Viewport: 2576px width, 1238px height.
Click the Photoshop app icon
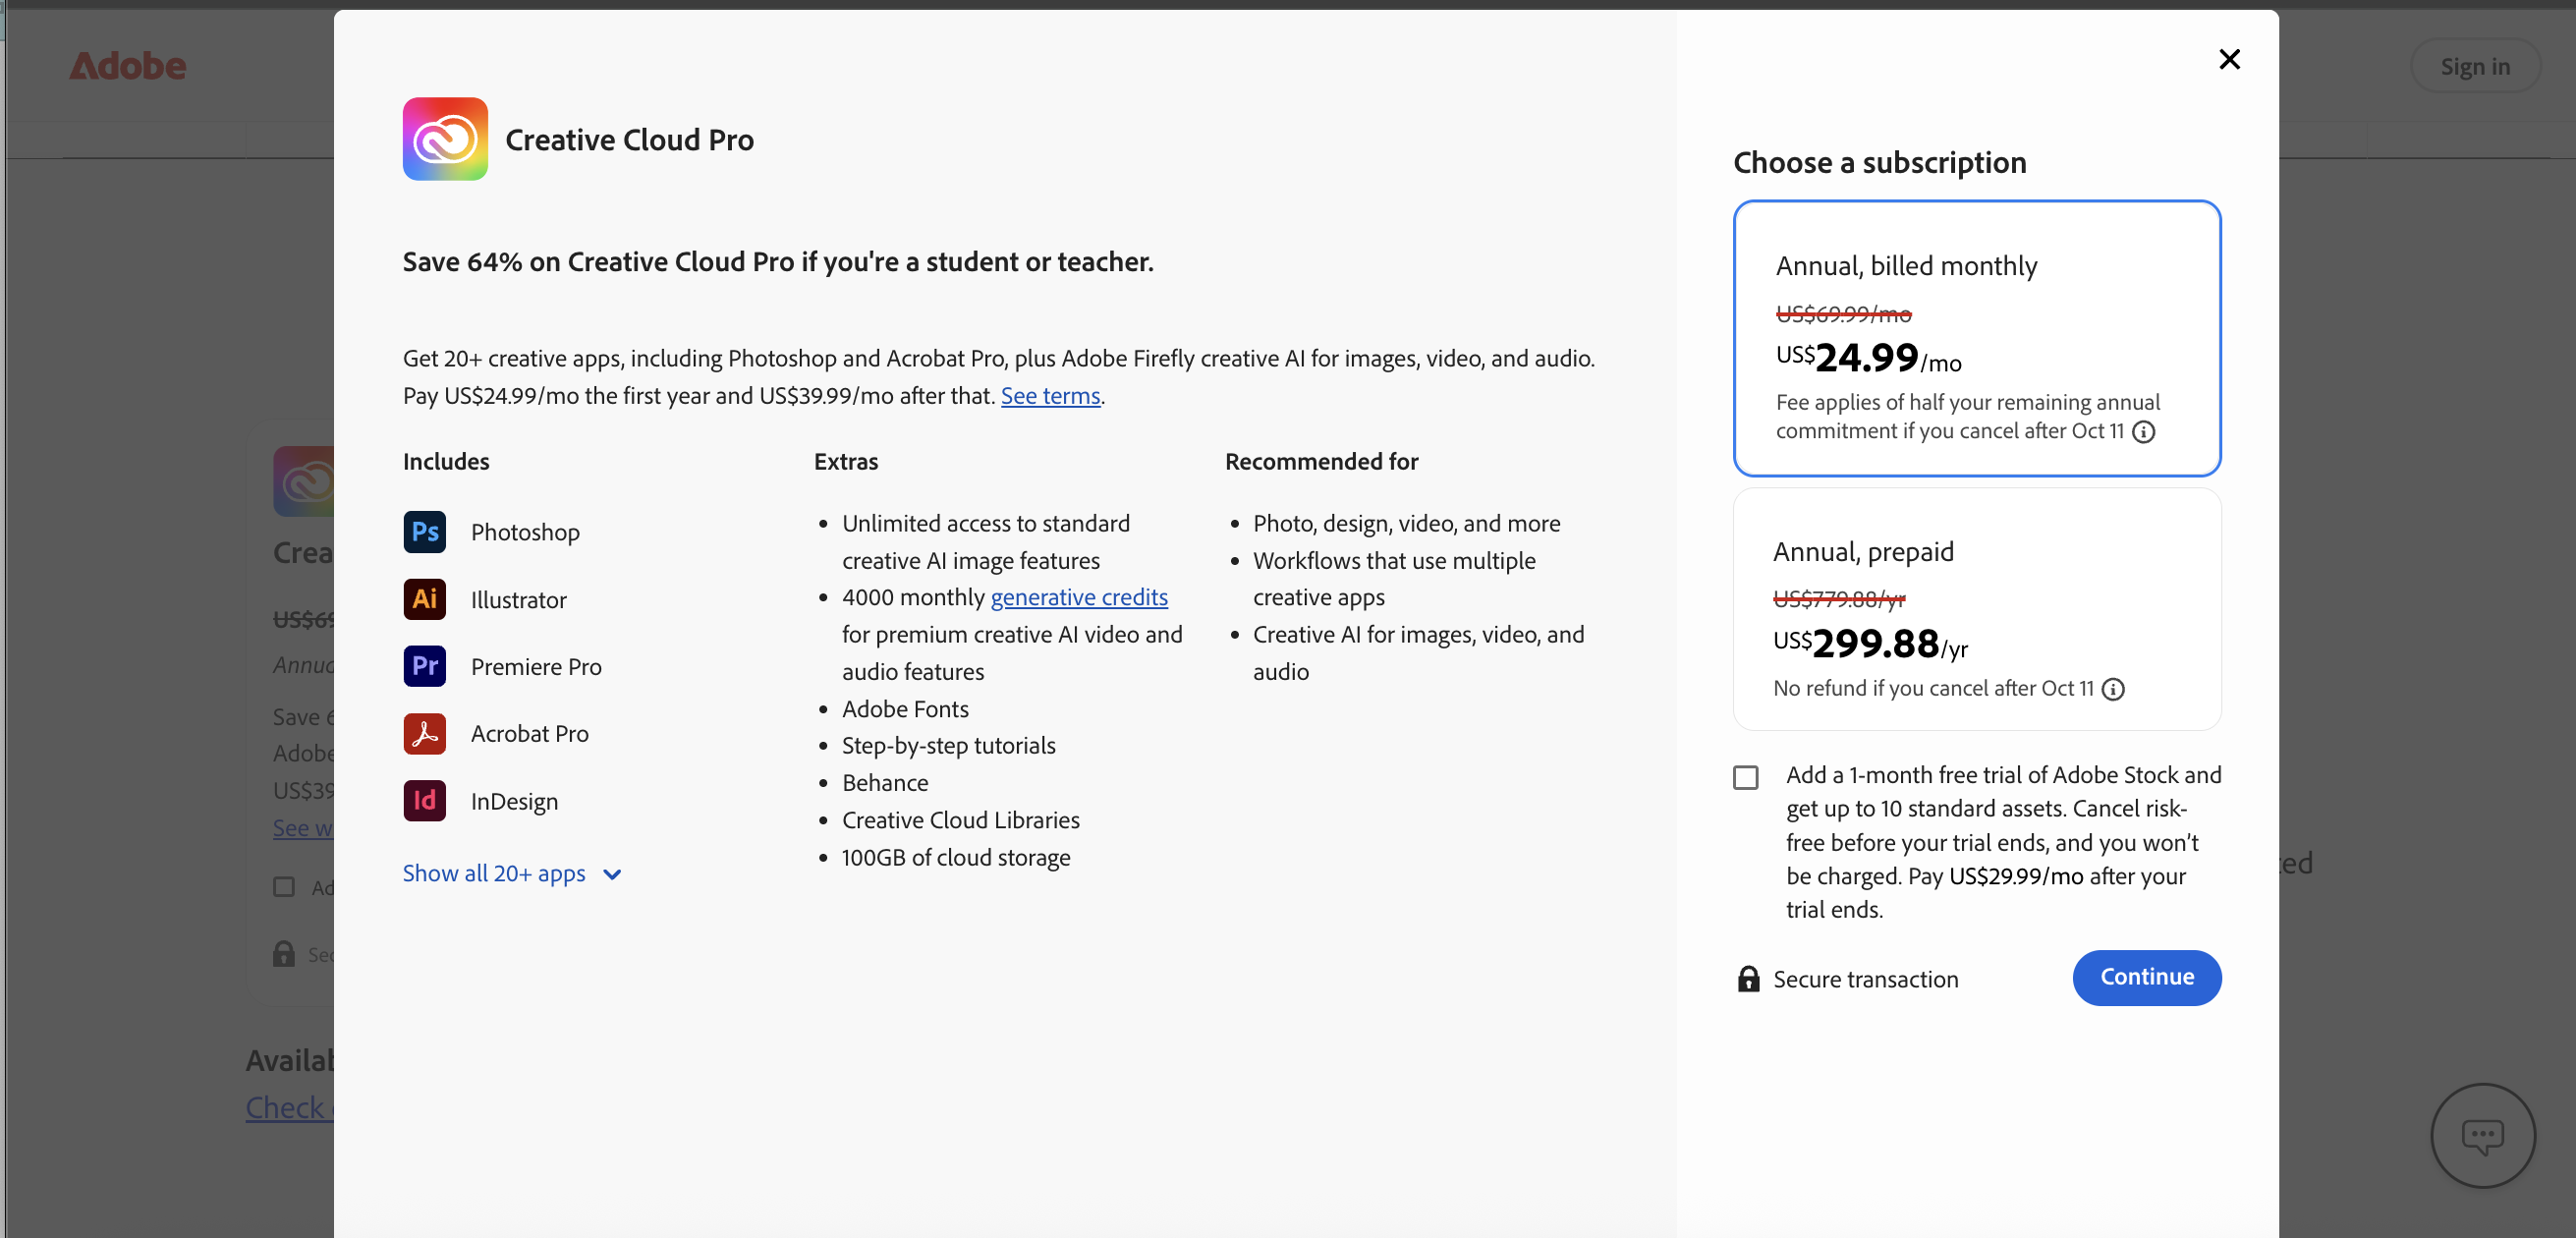click(425, 532)
